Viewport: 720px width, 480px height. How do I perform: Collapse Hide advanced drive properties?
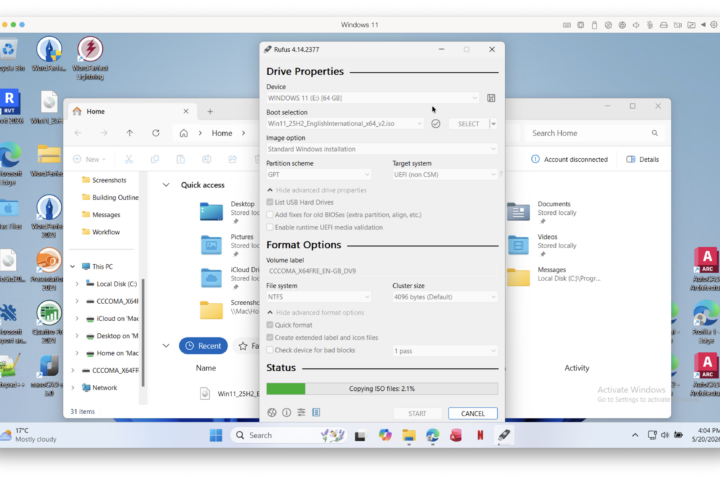coord(317,190)
